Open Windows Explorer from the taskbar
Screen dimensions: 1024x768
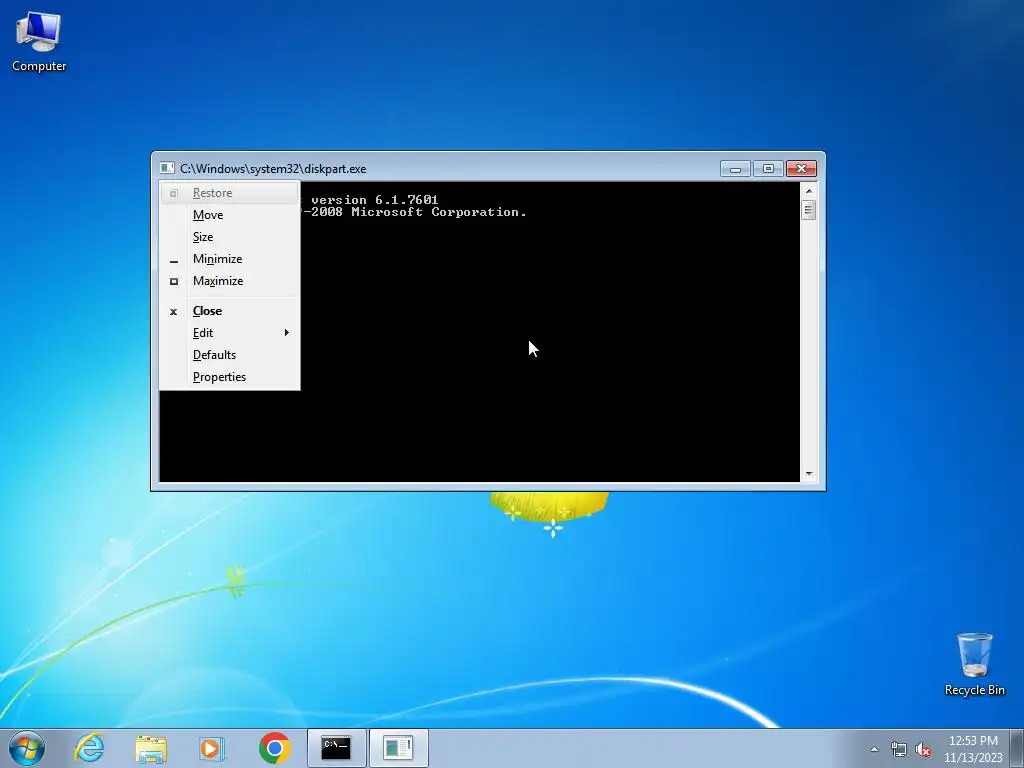point(151,748)
